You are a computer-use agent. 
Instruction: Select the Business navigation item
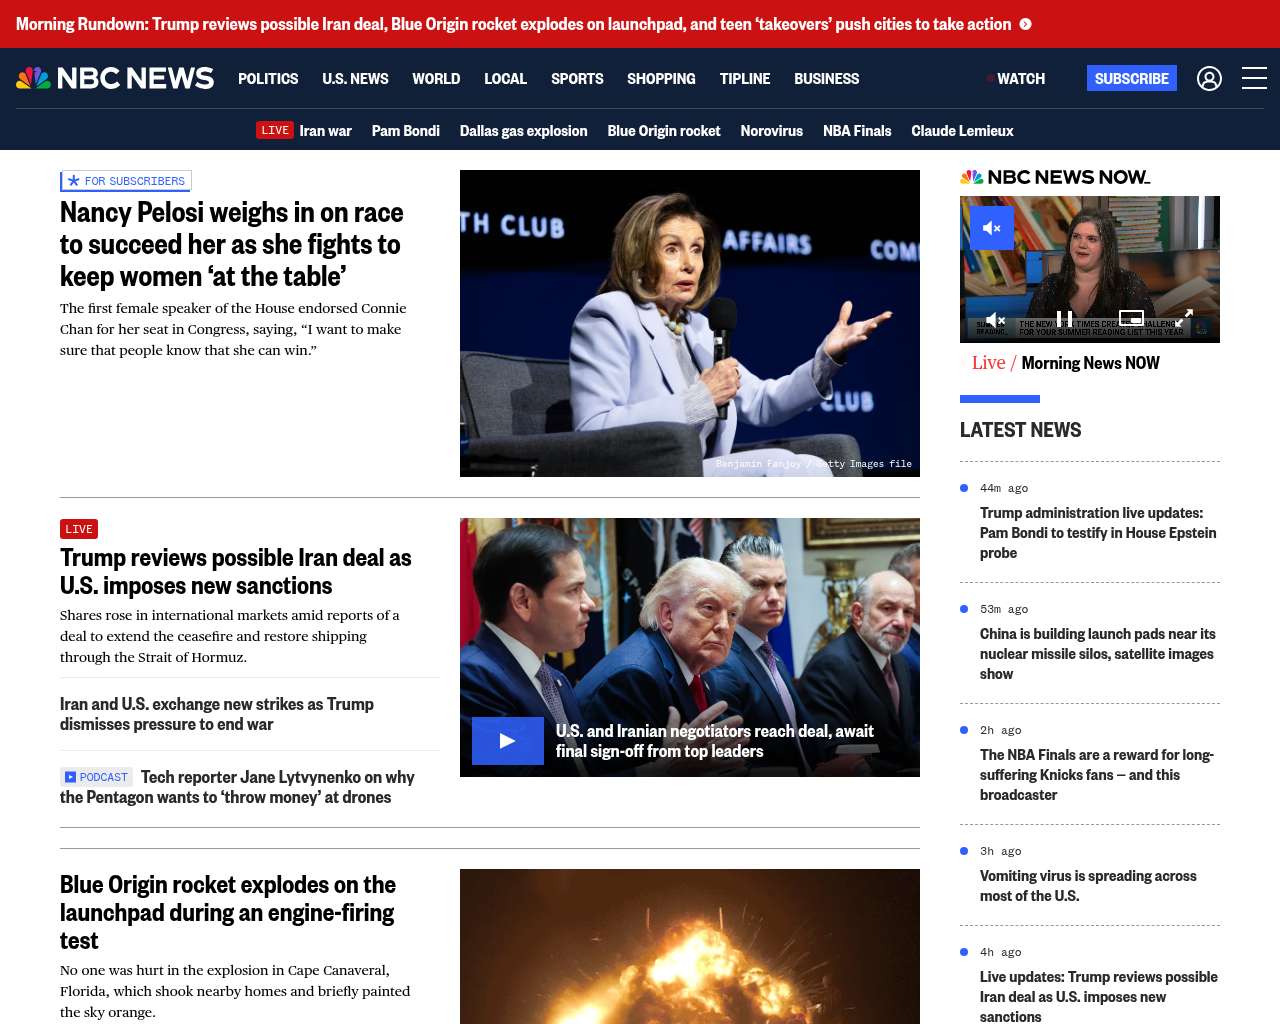pyautogui.click(x=826, y=78)
